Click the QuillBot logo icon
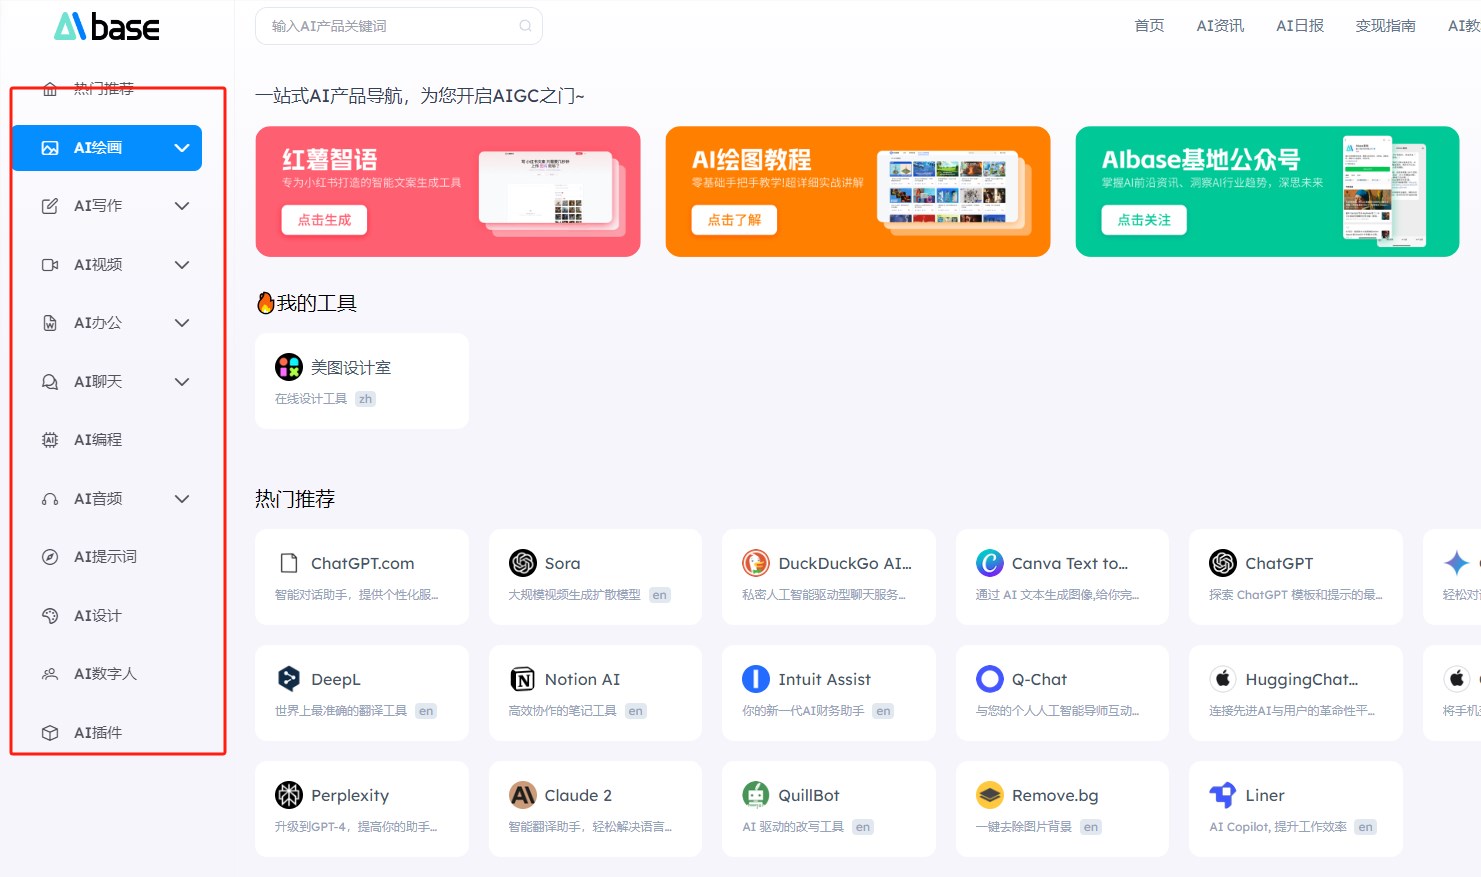The image size is (1481, 877). tap(756, 795)
